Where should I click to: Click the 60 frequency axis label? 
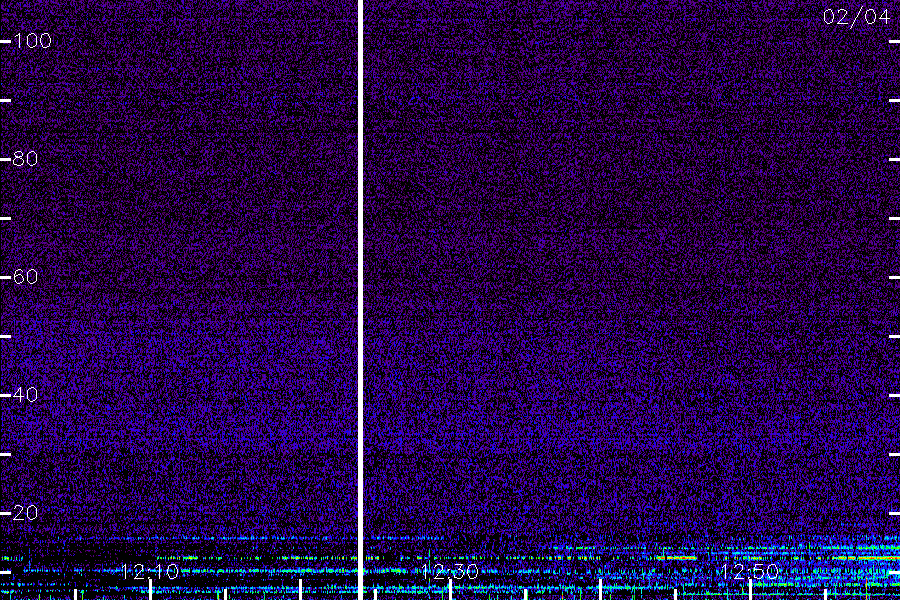click(25, 277)
